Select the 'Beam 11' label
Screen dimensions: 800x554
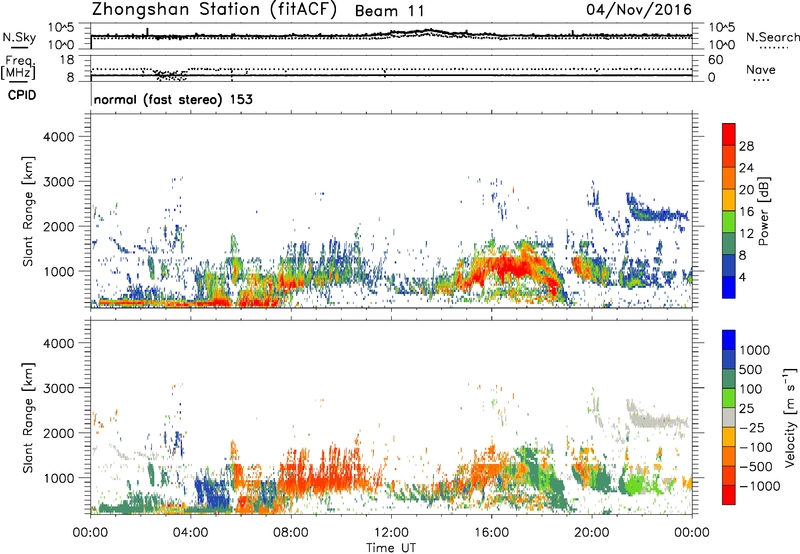click(389, 11)
